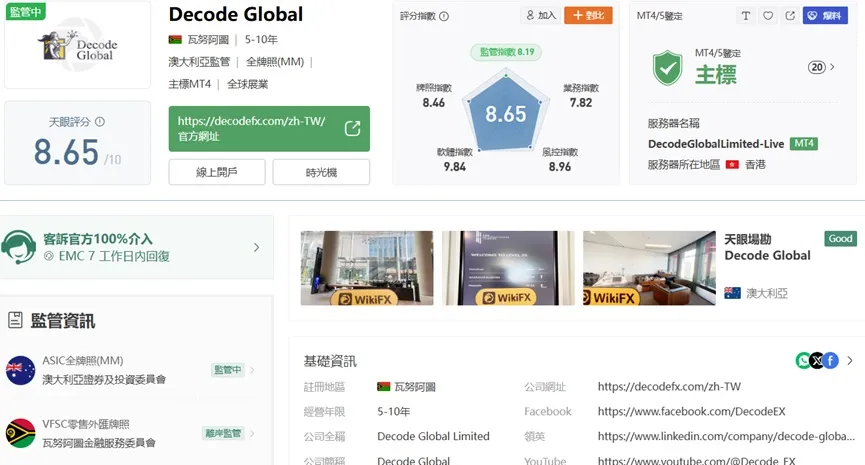Screen dimensions: 865x465
Task: Open the Facebook DecodeEX URL link
Action: tap(691, 411)
